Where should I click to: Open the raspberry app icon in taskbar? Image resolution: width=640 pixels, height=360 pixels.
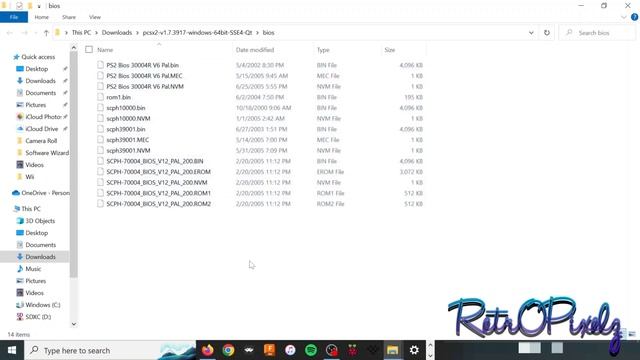coord(353,350)
